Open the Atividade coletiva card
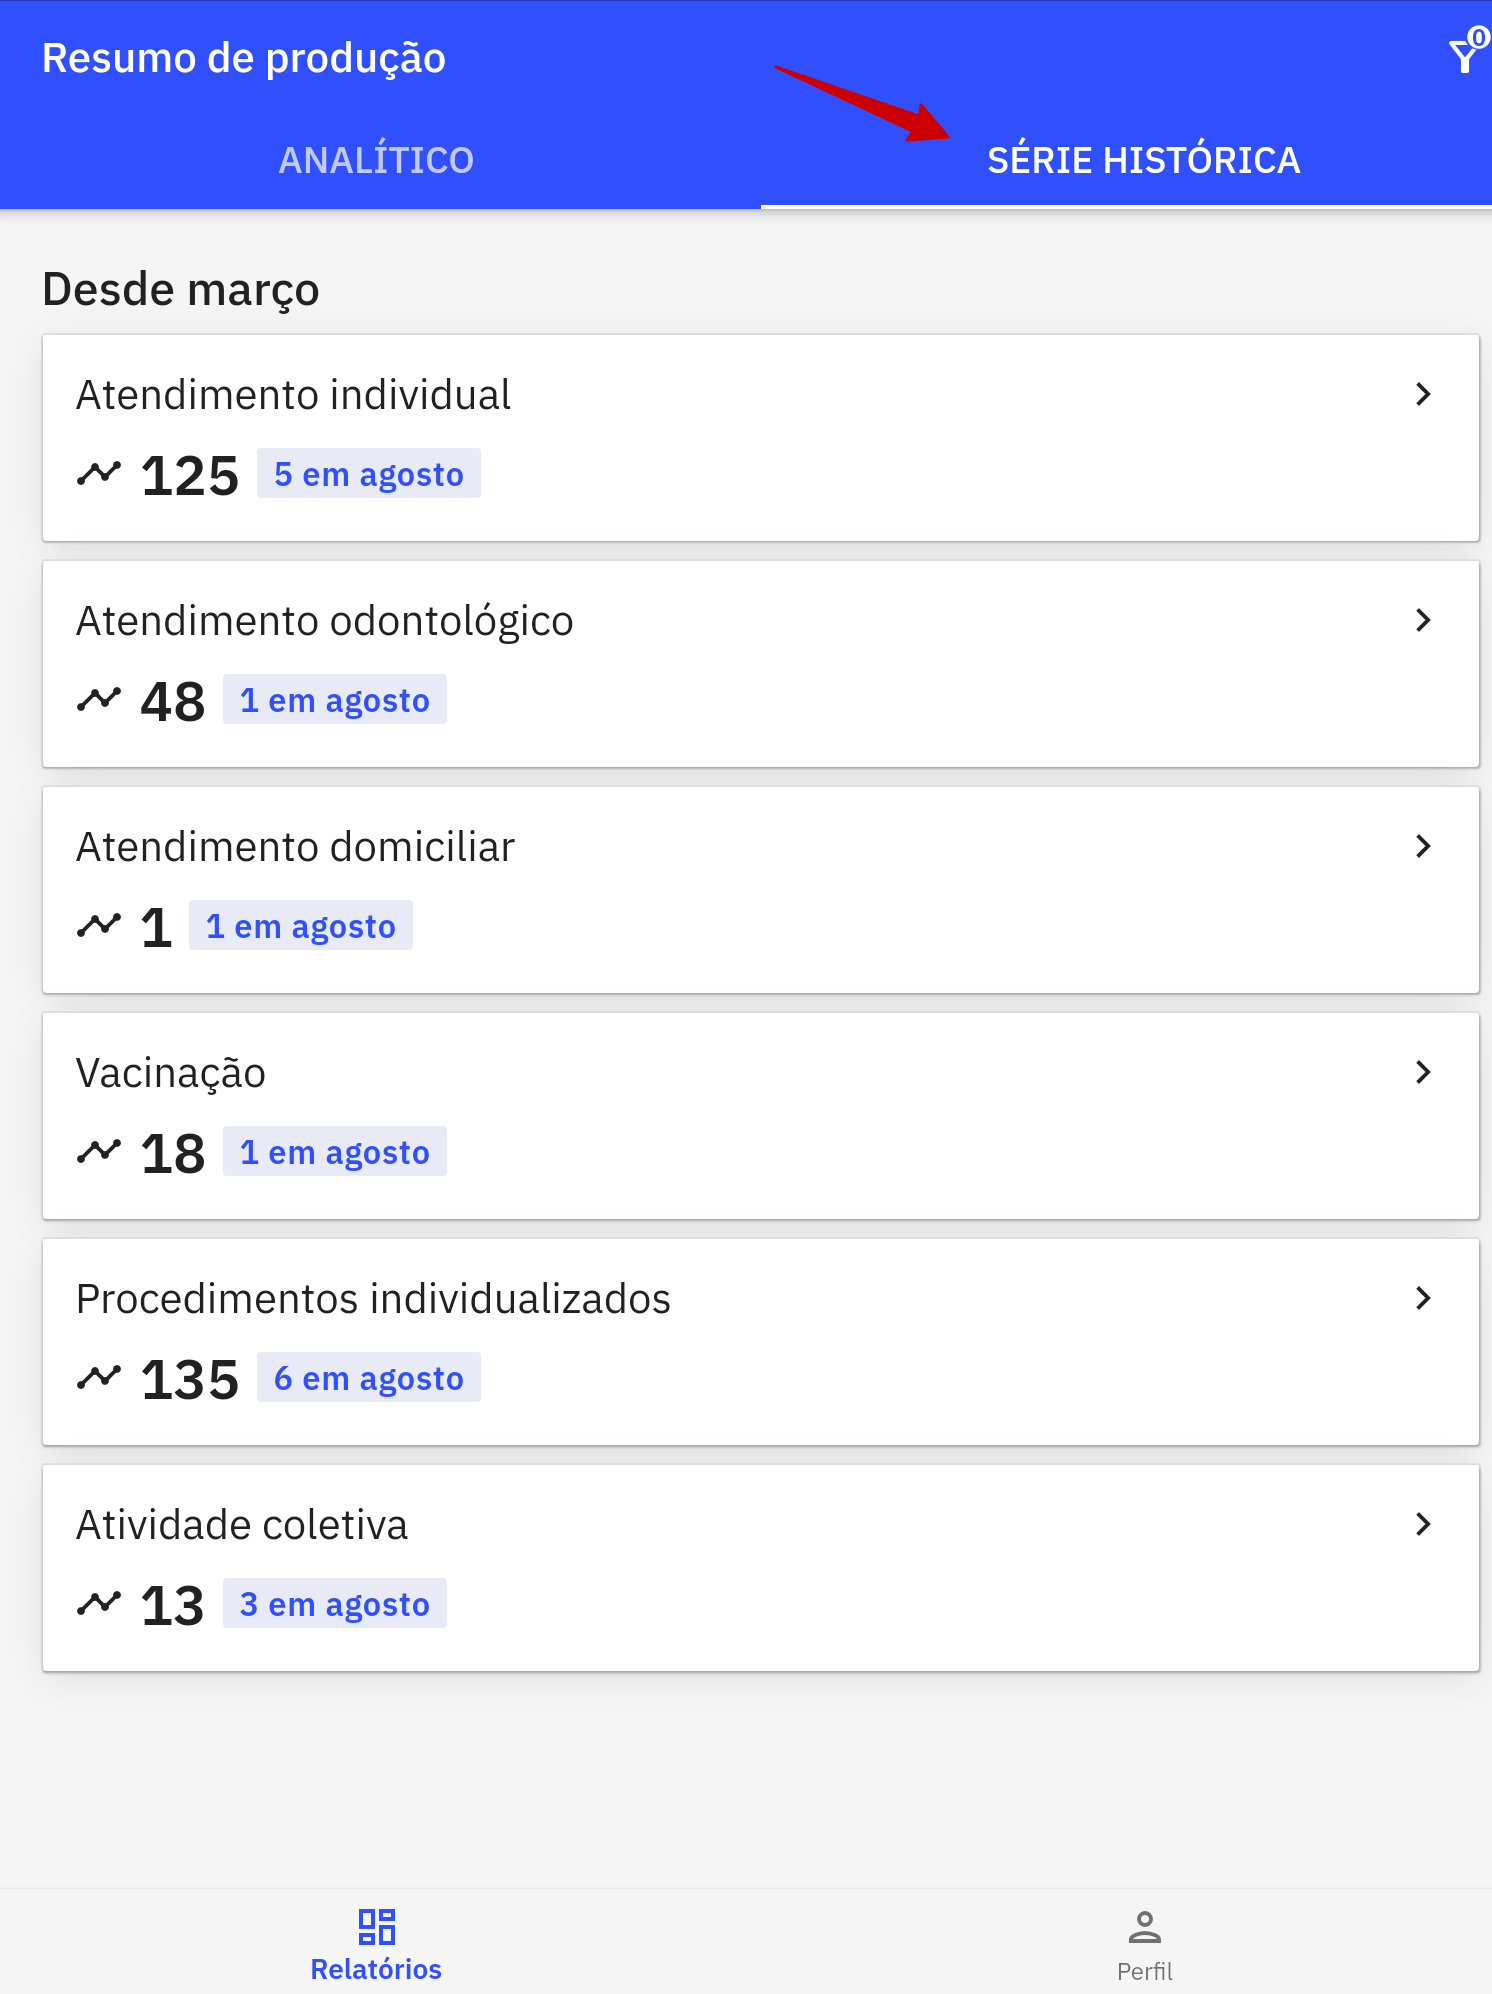The width and height of the screenshot is (1492, 1994). pyautogui.click(x=760, y=1568)
